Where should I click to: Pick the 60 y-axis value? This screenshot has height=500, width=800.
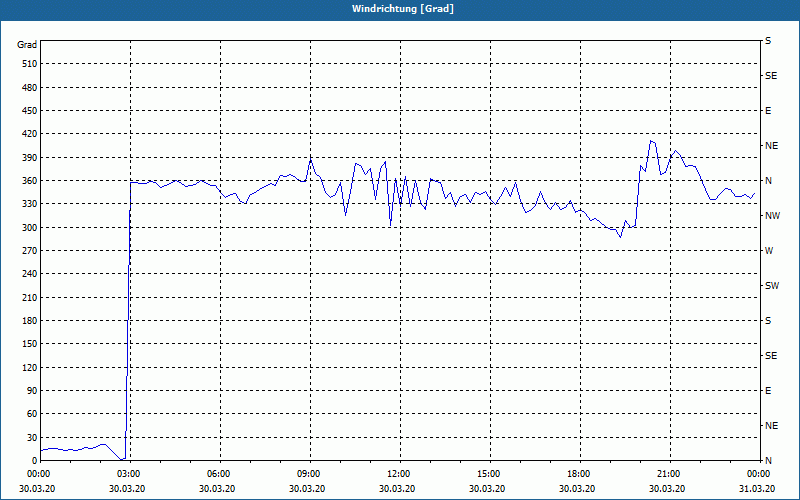(32, 414)
